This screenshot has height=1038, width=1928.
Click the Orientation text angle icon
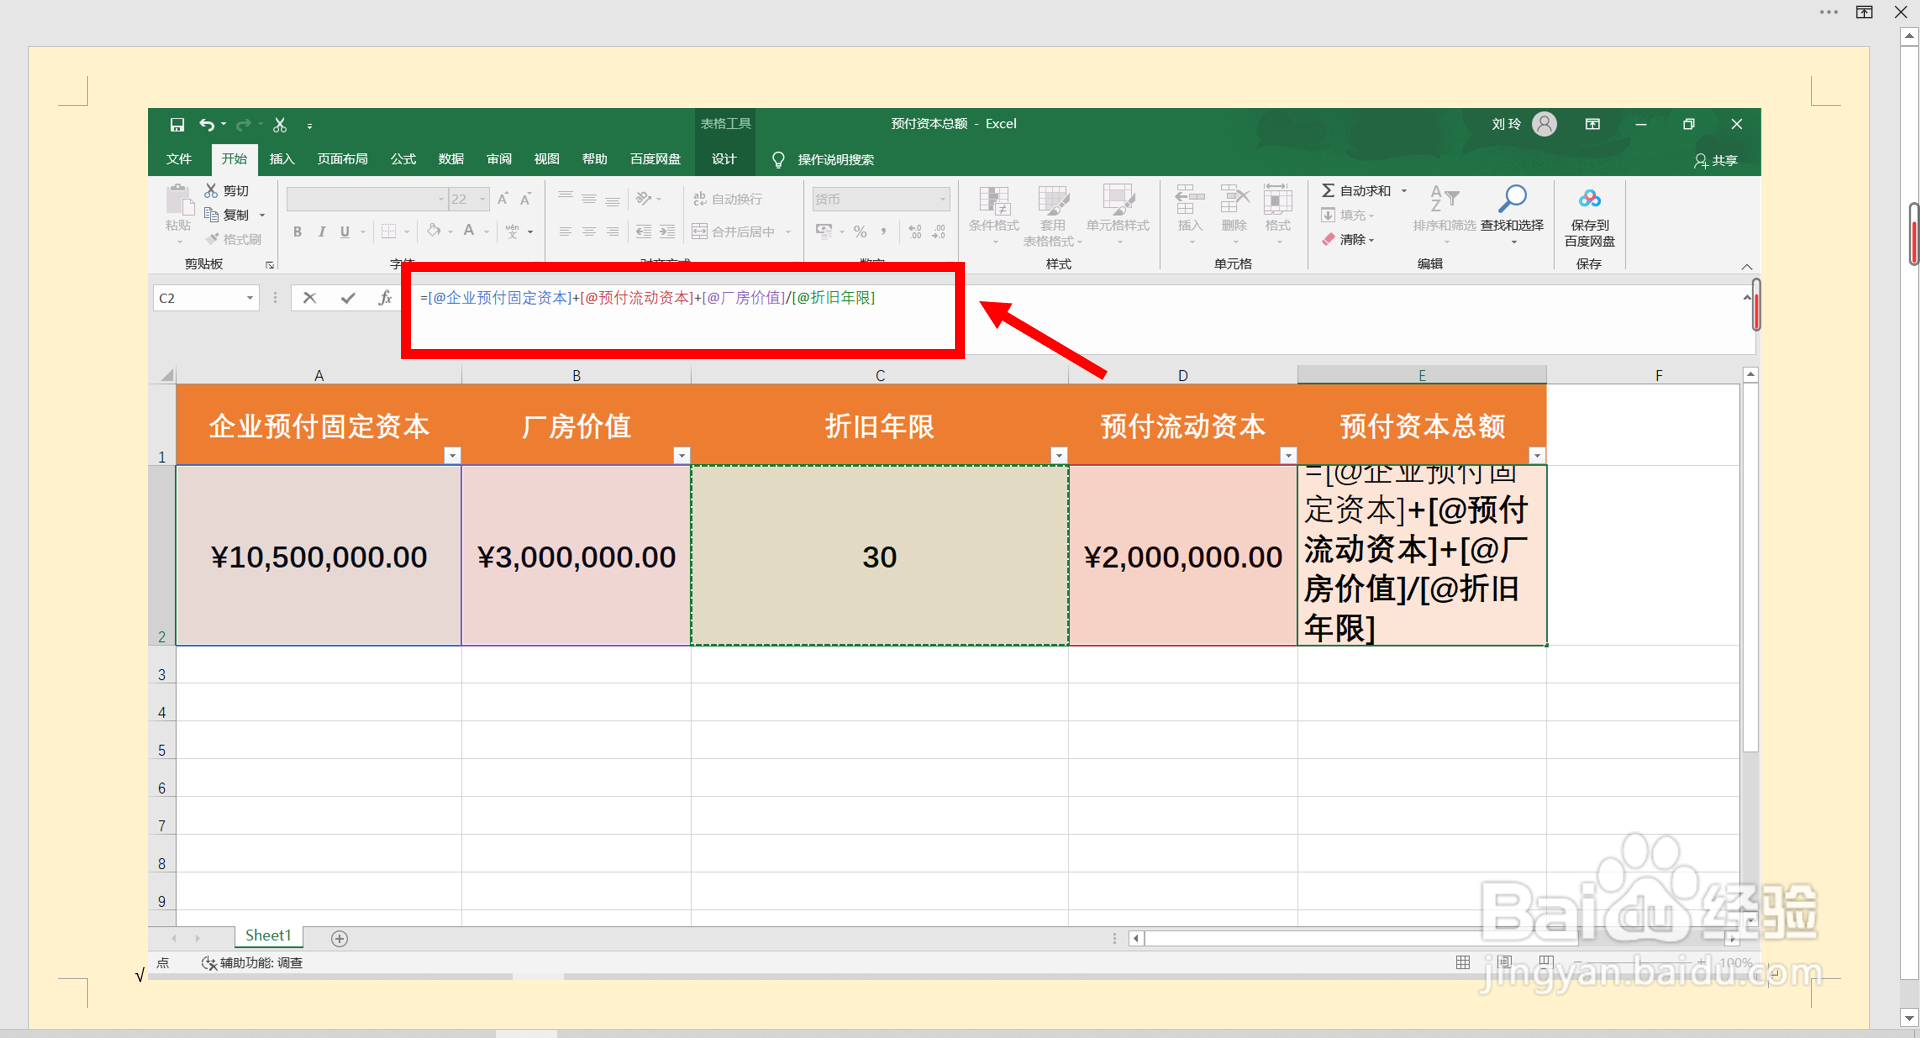point(644,199)
